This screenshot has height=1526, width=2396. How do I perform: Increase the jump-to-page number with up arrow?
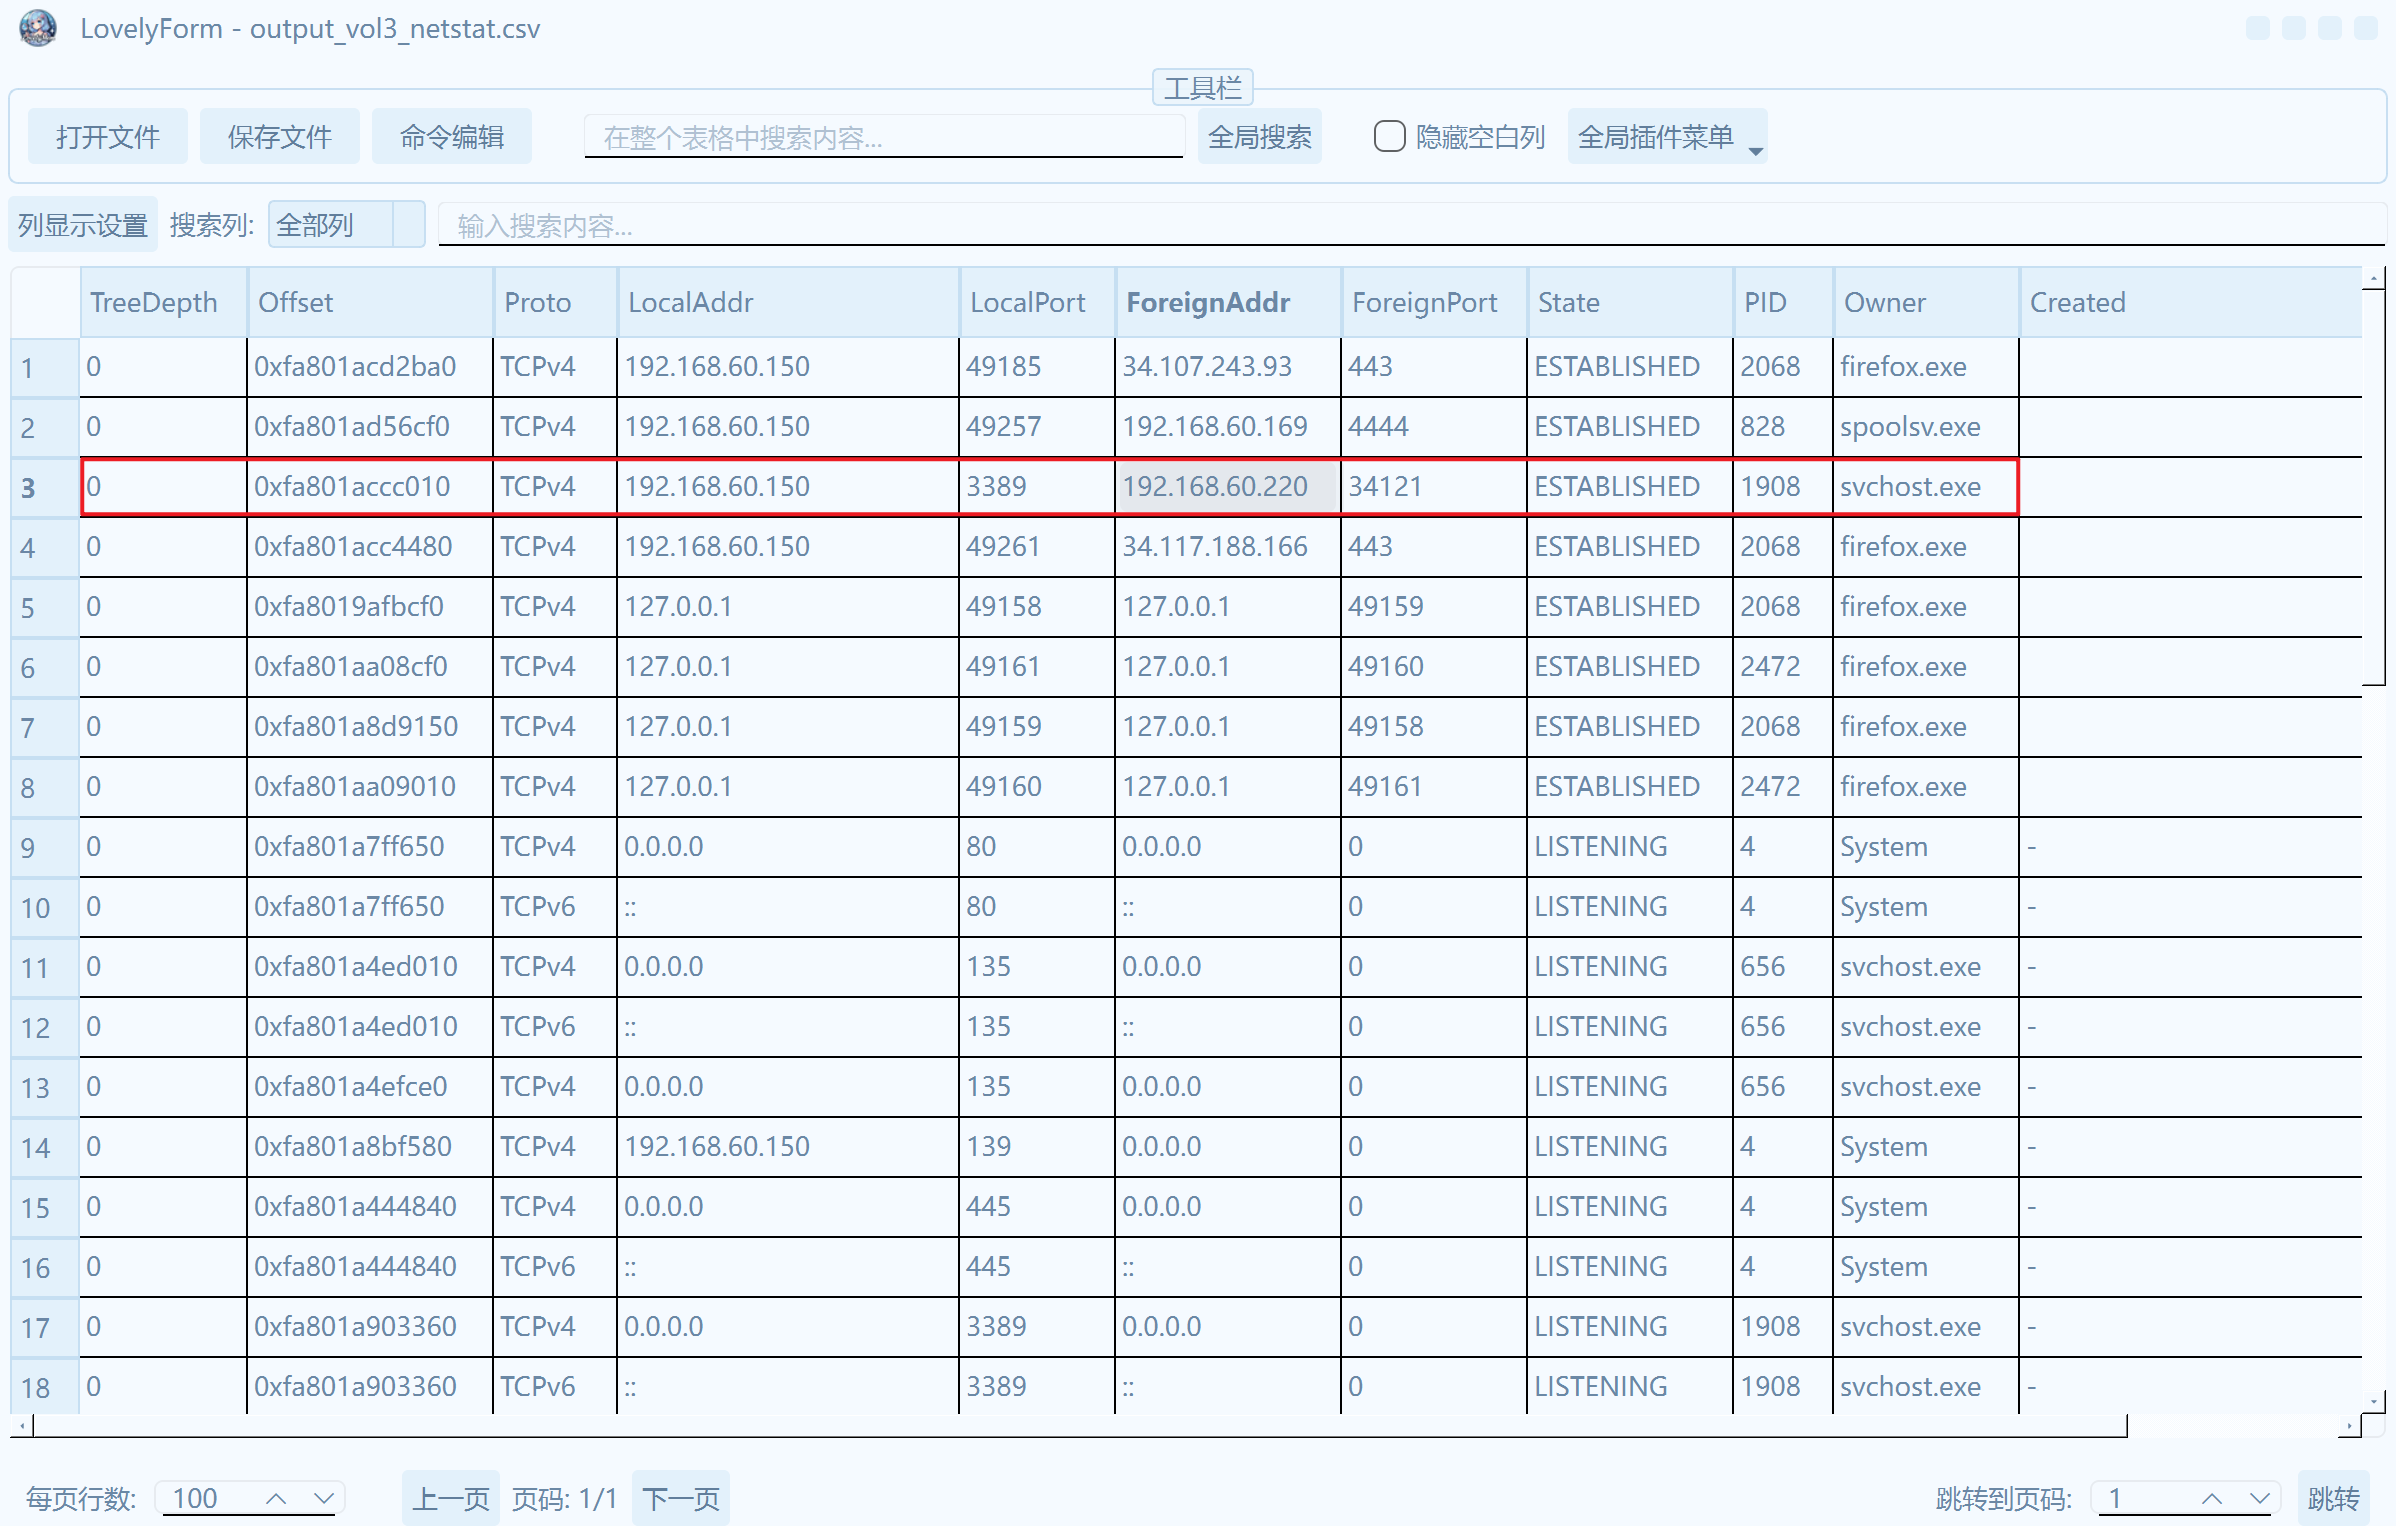coord(2212,1498)
